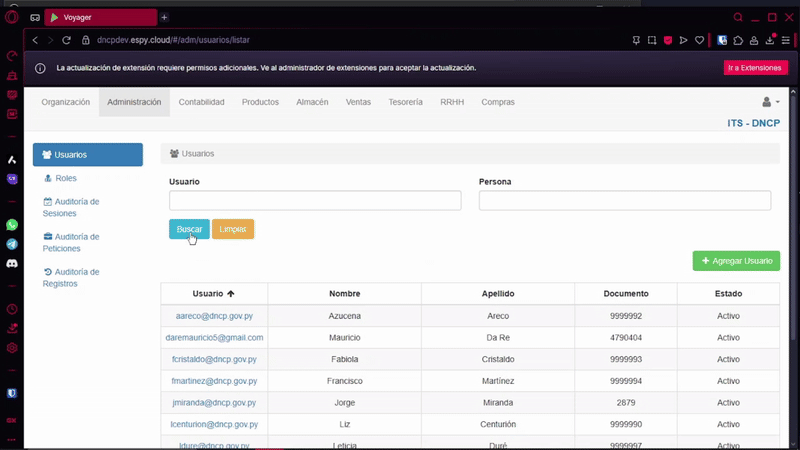The image size is (800, 450).
Task: Open the Contabilidad menu
Action: click(x=201, y=102)
